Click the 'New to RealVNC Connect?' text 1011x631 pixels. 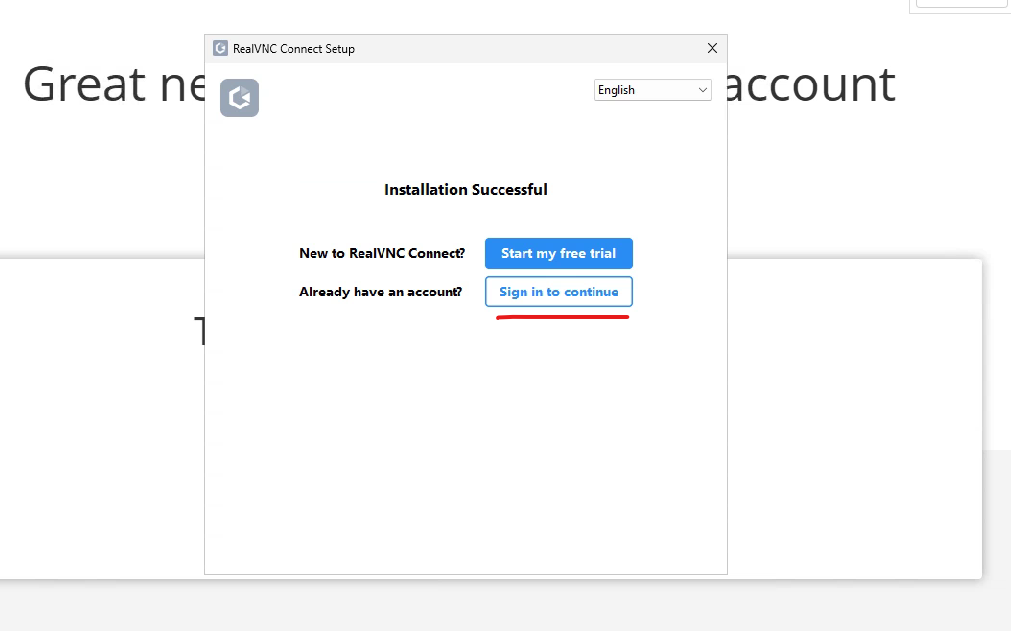[x=382, y=253]
